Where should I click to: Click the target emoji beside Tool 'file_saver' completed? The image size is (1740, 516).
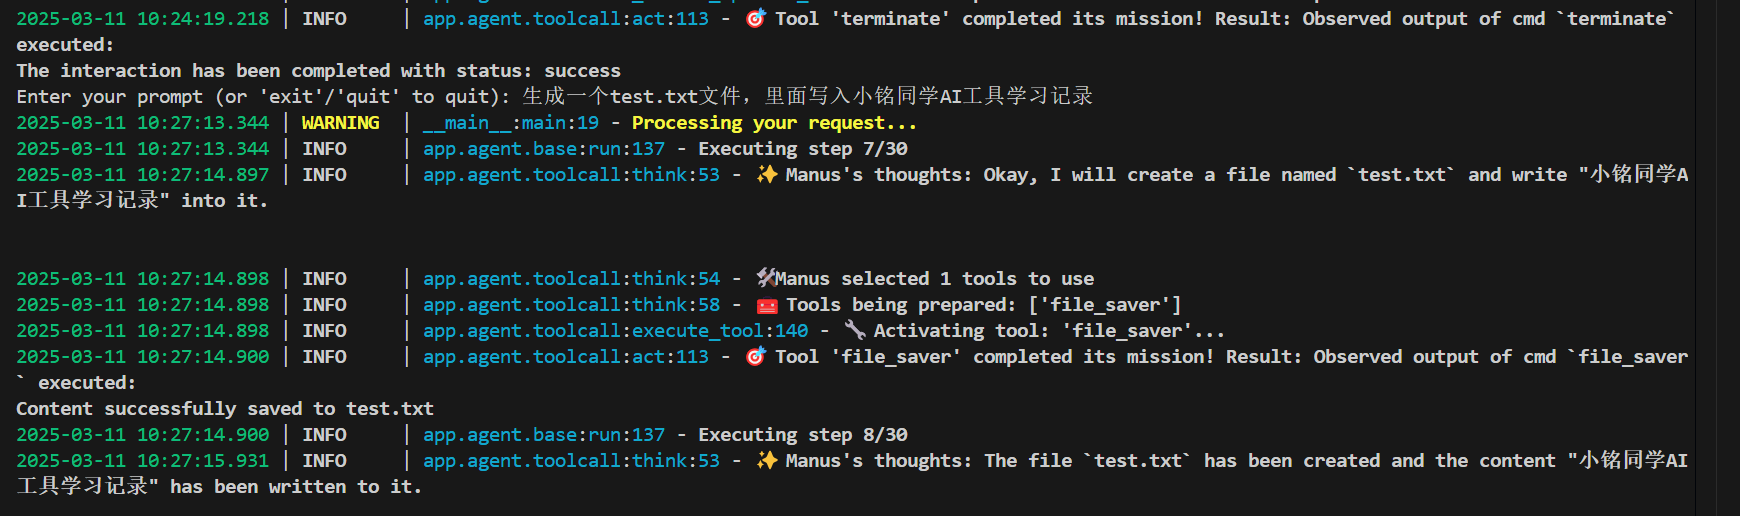(x=755, y=356)
